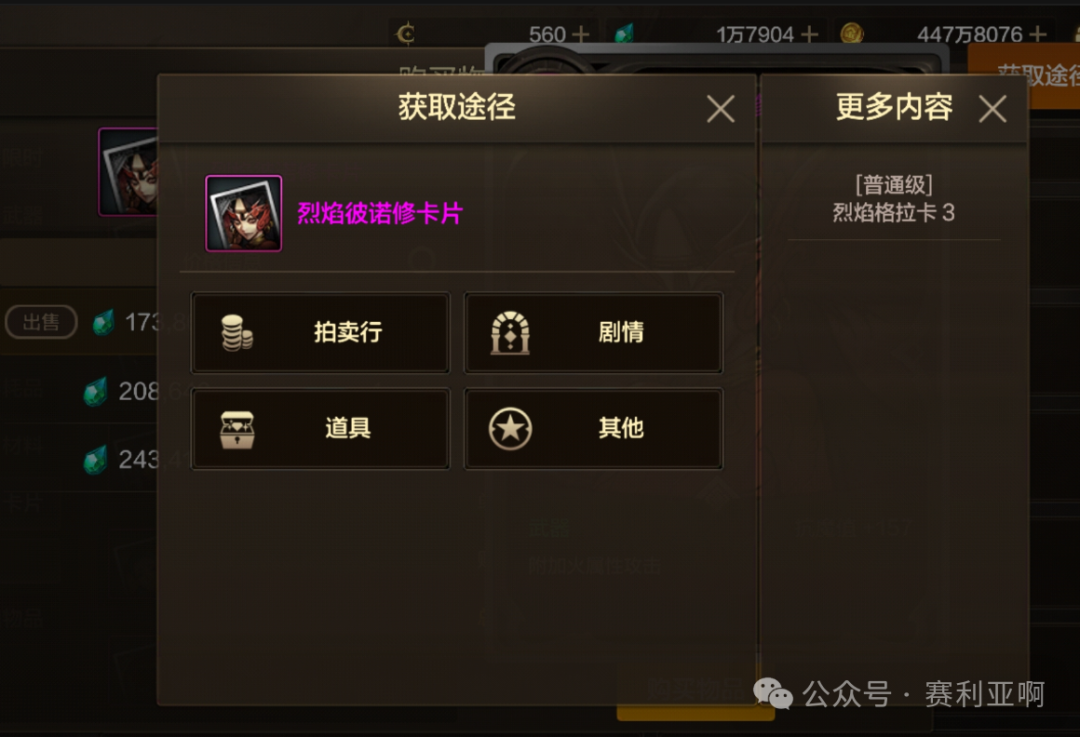Open the 道具 items source option
1080x737 pixels.
(320, 428)
